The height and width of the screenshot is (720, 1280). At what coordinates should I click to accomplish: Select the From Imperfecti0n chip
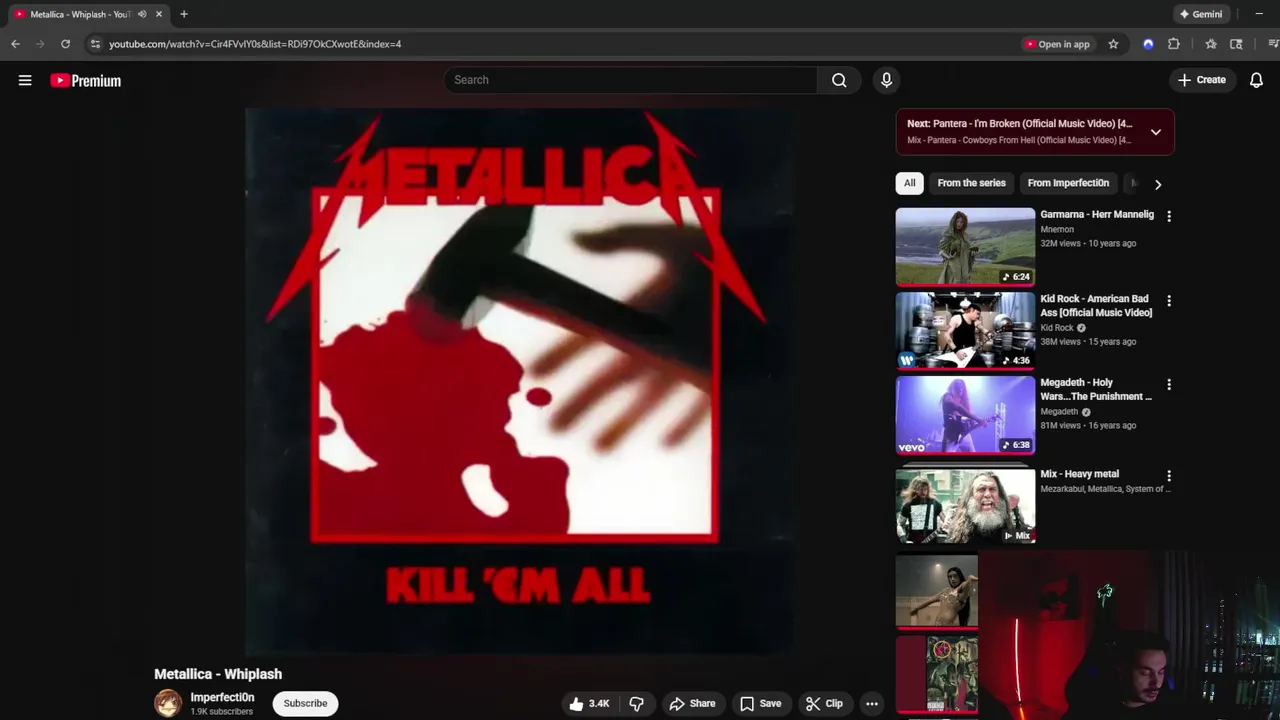[x=1068, y=183]
